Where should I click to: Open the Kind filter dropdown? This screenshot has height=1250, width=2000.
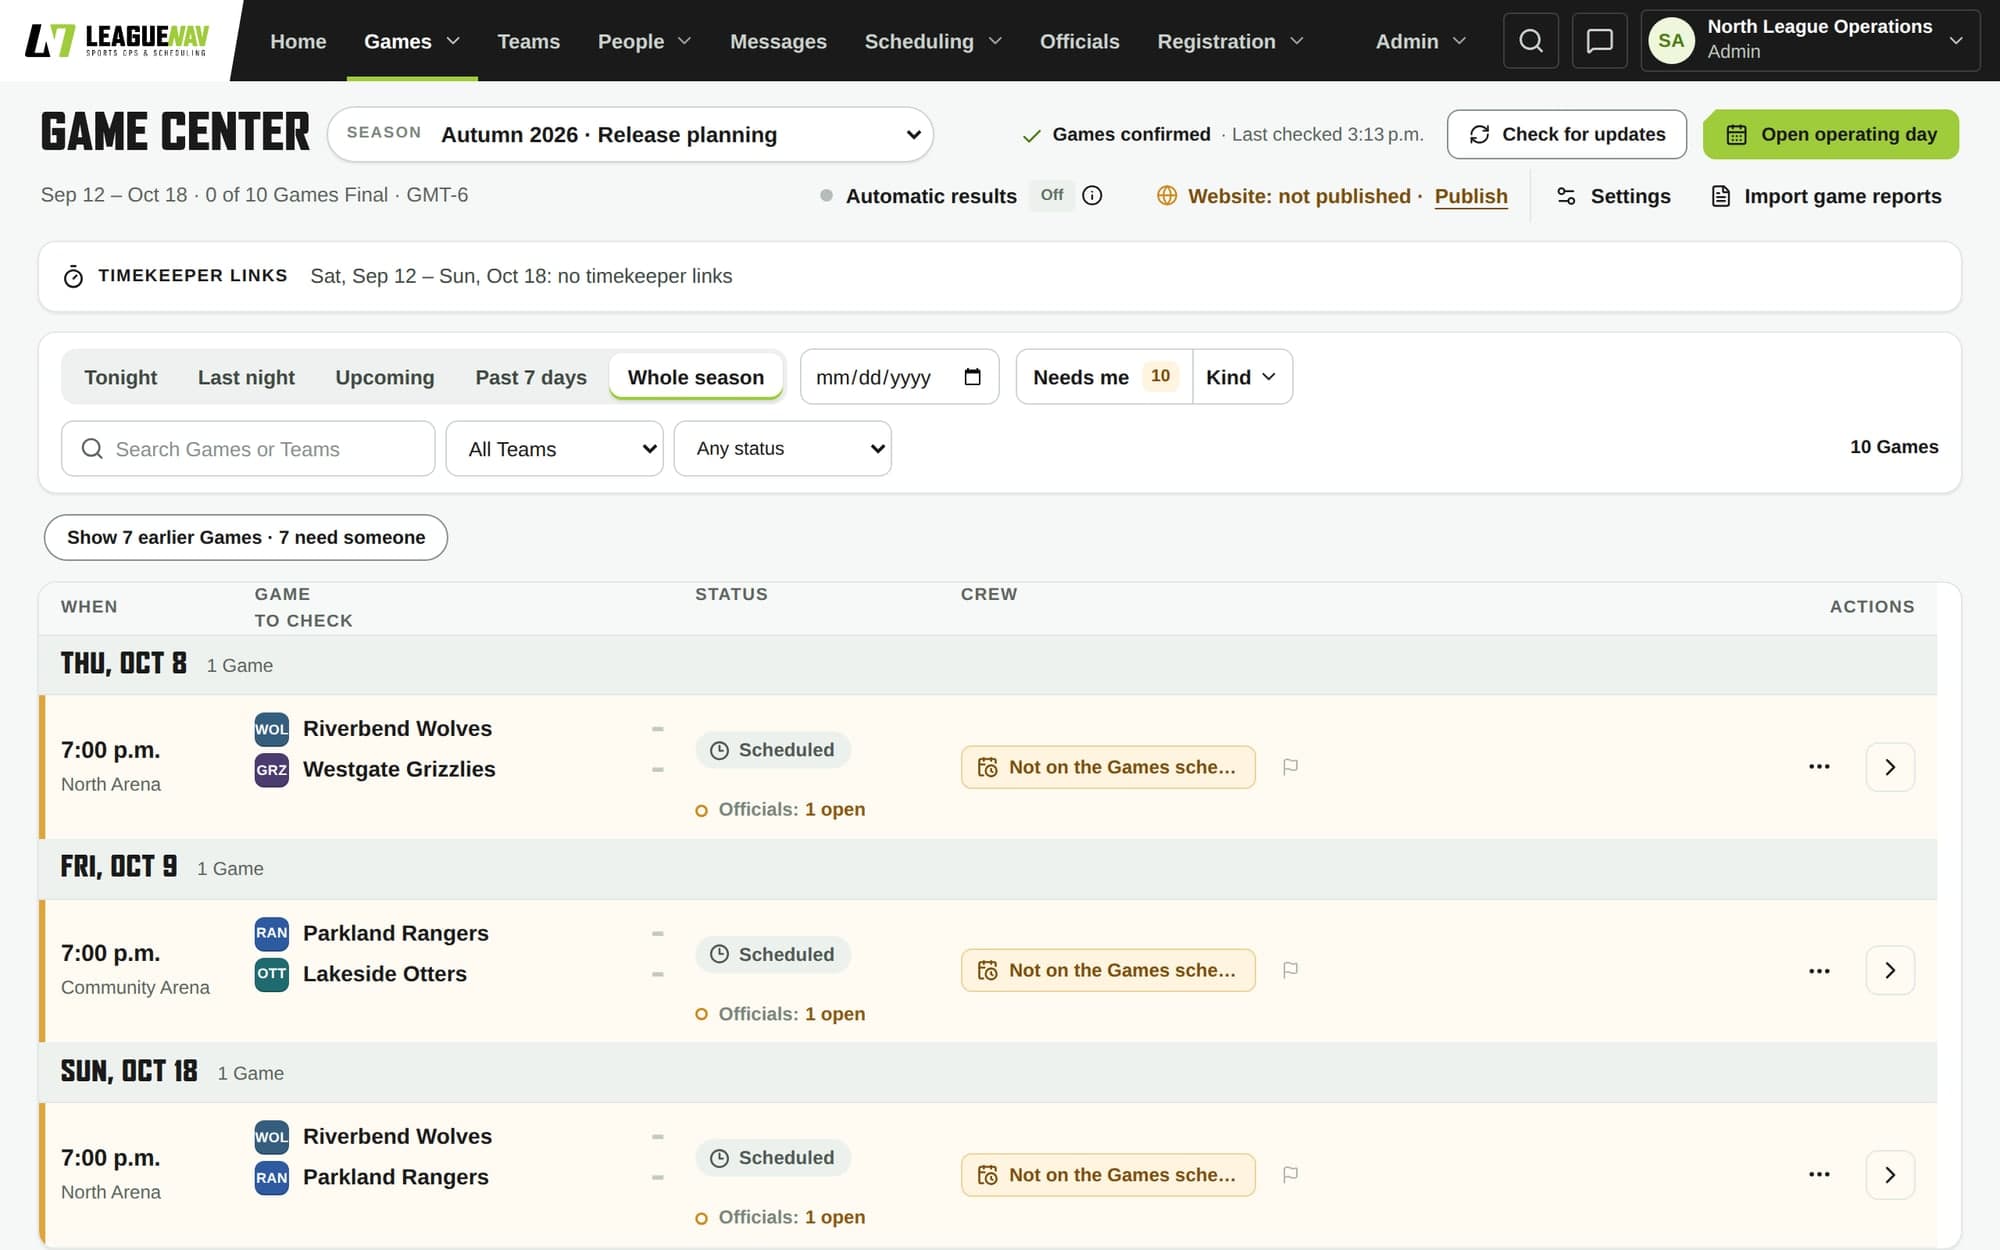[1241, 377]
